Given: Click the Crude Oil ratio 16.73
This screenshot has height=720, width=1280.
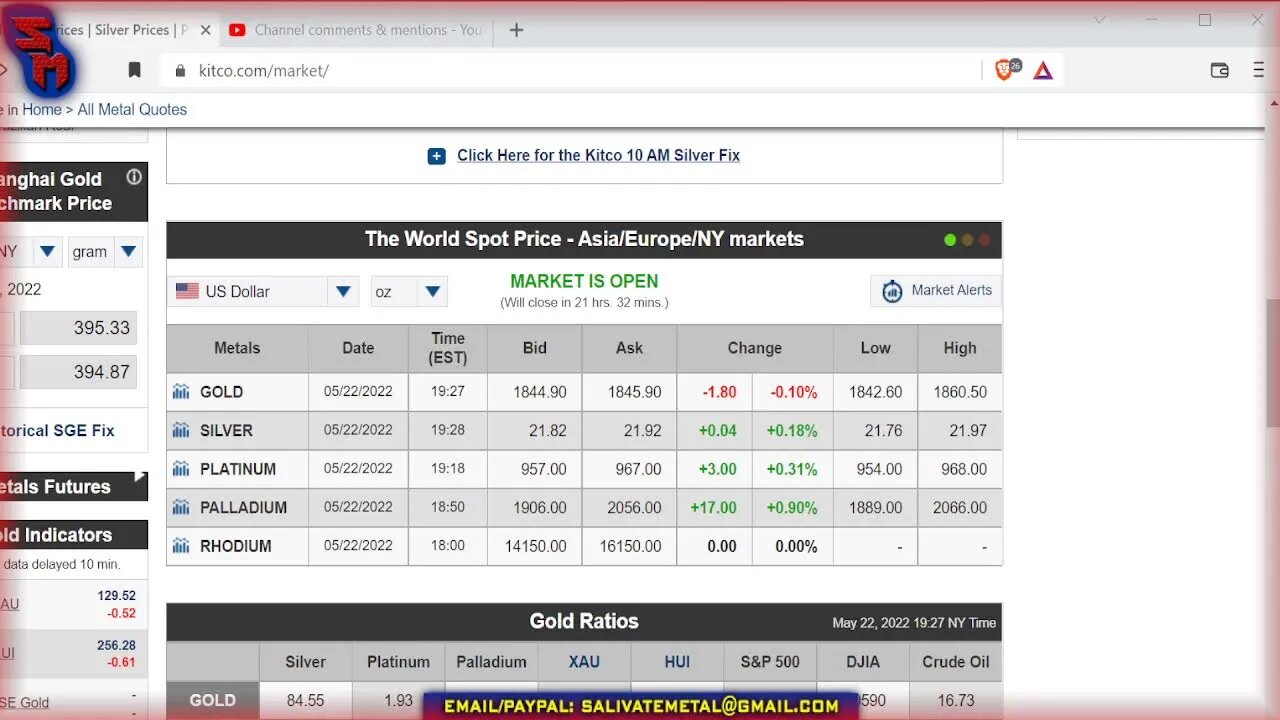Looking at the screenshot, I should click(955, 700).
